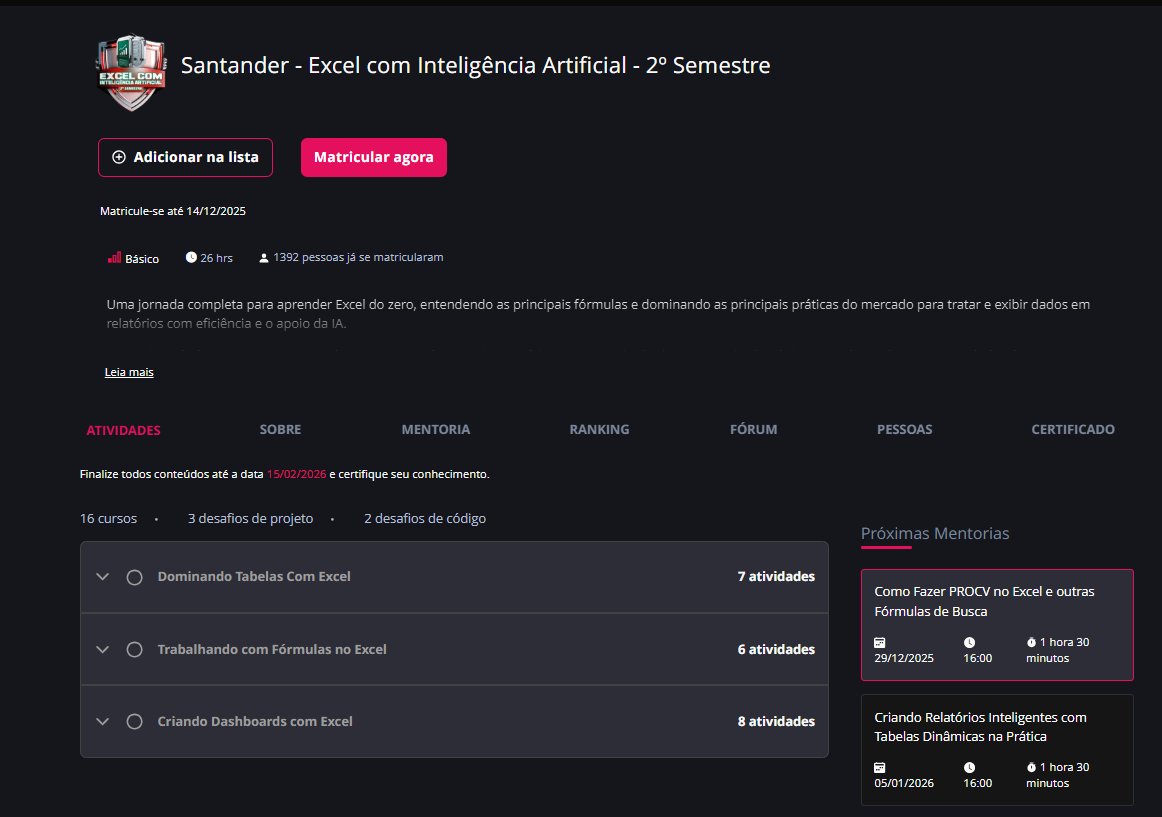Click the 3 desafios de projeto count
Viewport: 1162px width, 817px height.
pos(250,518)
